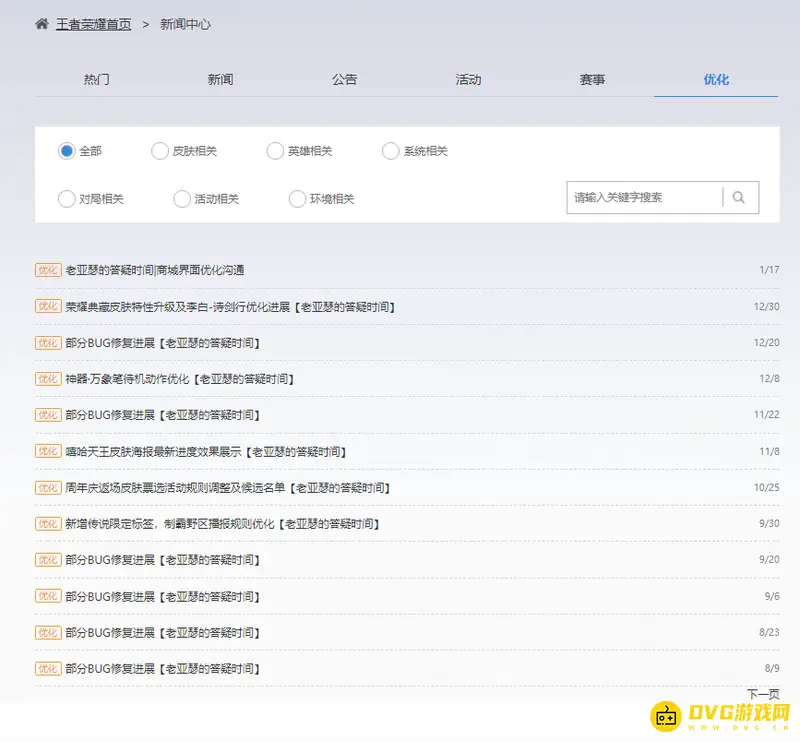Select the 系统相关 filter option
The width and height of the screenshot is (800, 742).
coord(390,151)
